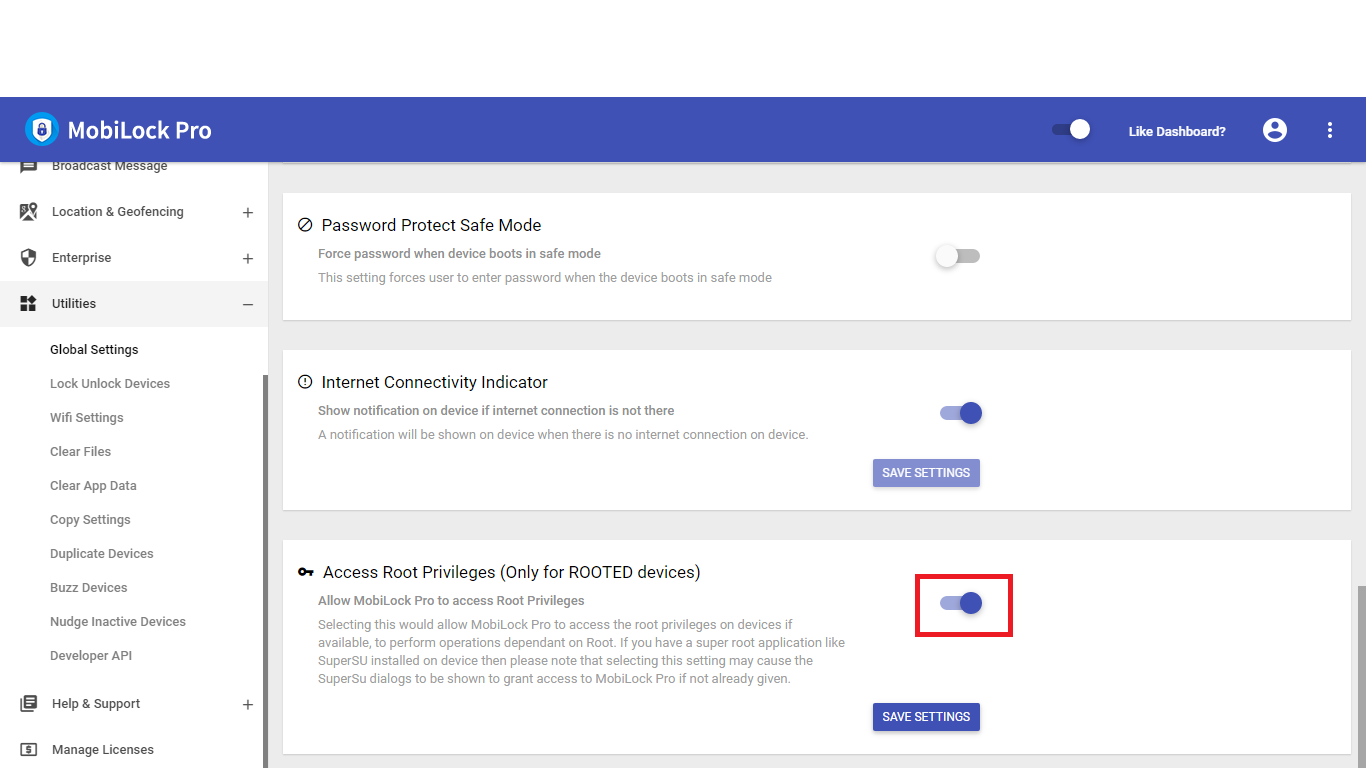Expand Location & Geofencing with plus sign
Screen dimensions: 1366x768
248,212
